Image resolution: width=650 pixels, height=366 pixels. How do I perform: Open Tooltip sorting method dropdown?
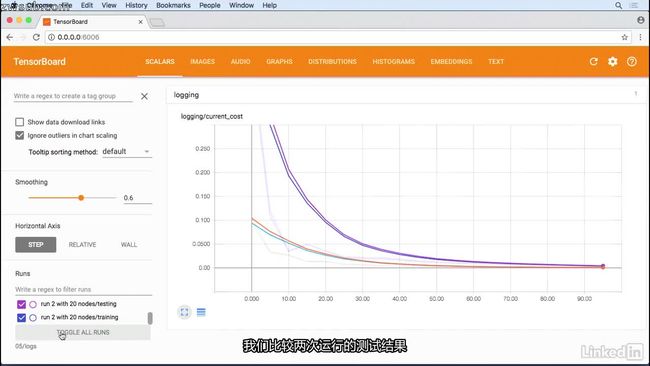pyautogui.click(x=127, y=152)
